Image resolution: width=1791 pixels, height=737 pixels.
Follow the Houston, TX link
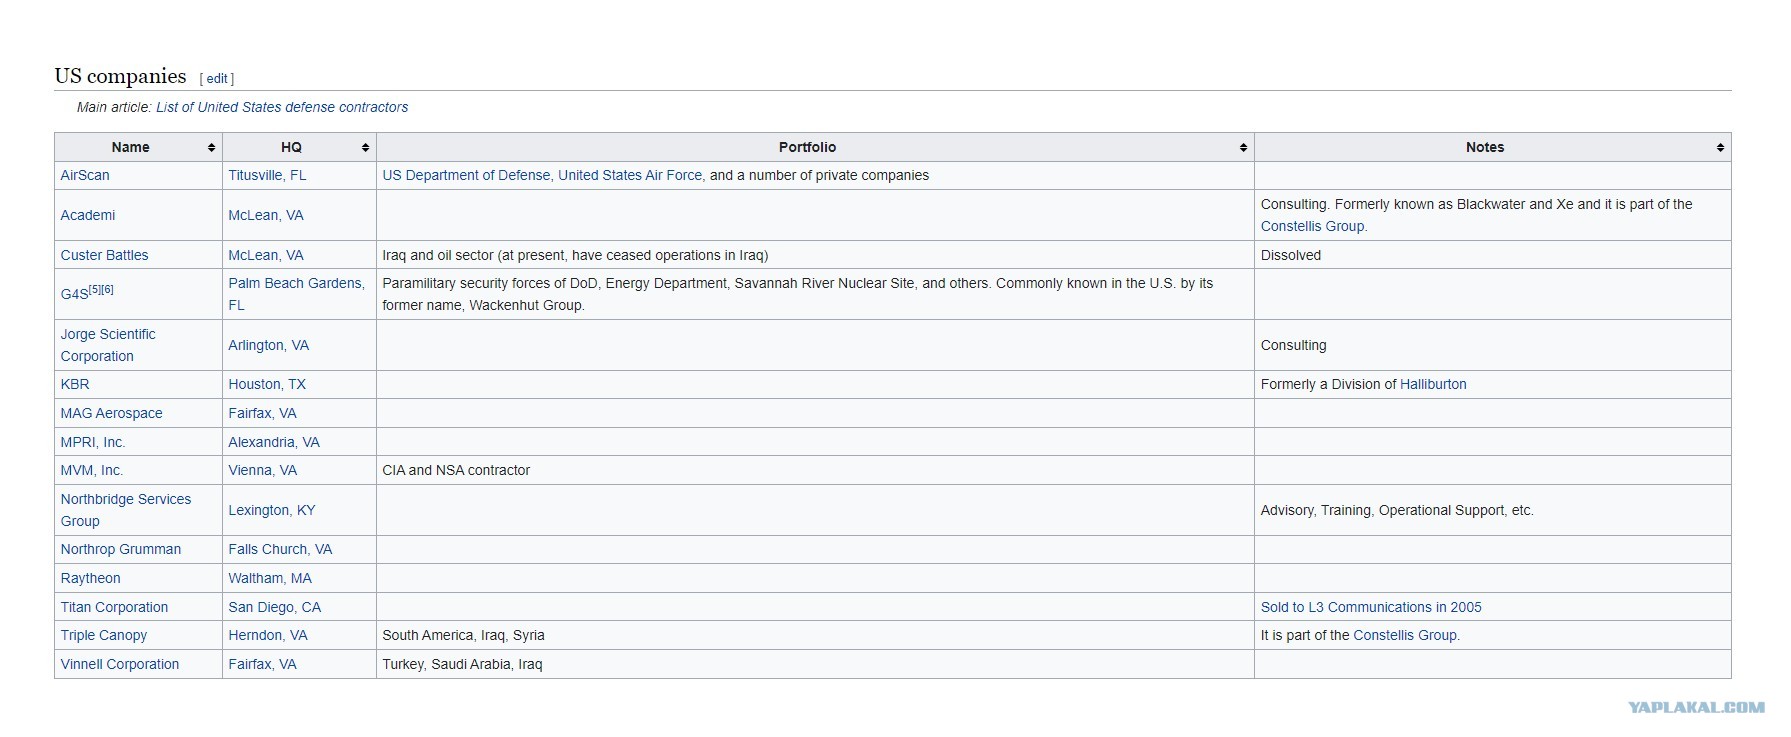point(267,384)
